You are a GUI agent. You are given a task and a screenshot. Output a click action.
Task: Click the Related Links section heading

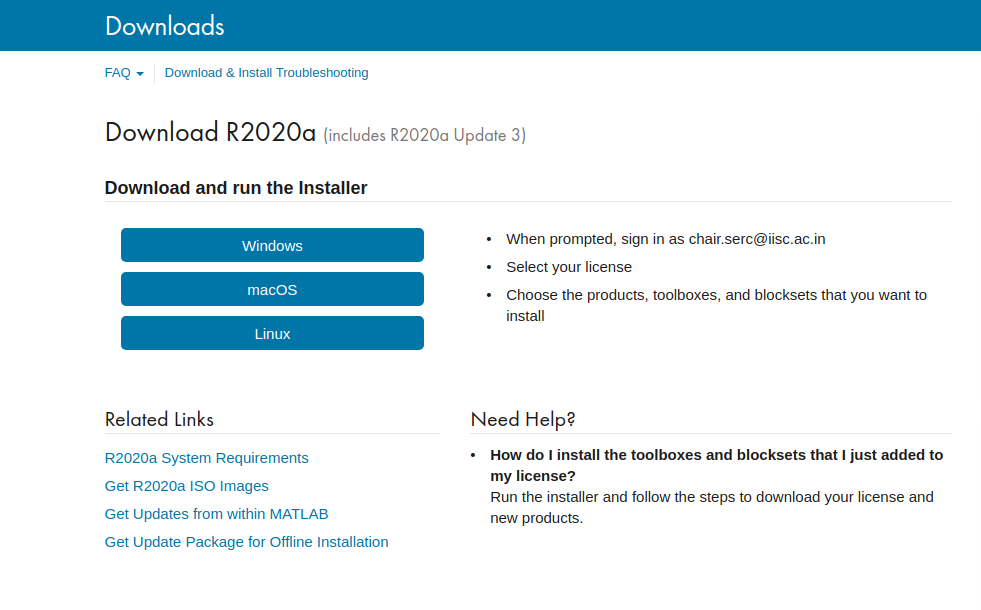coord(159,420)
